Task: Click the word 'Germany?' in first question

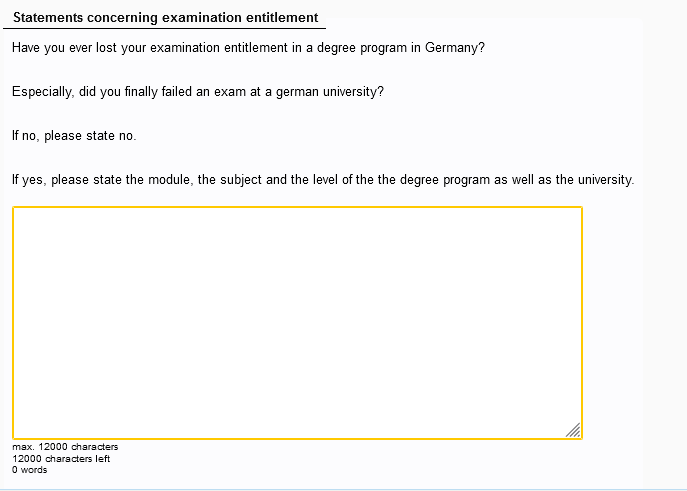Action: pos(455,47)
